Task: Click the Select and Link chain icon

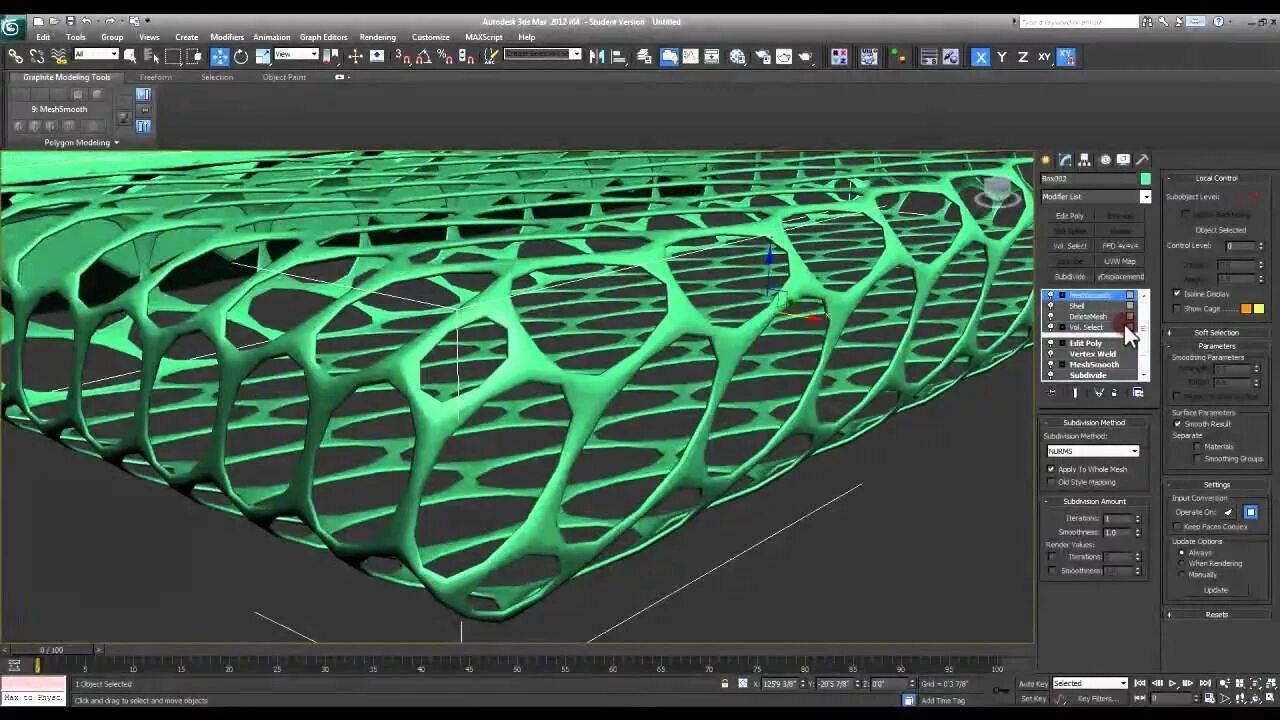Action: [x=15, y=57]
